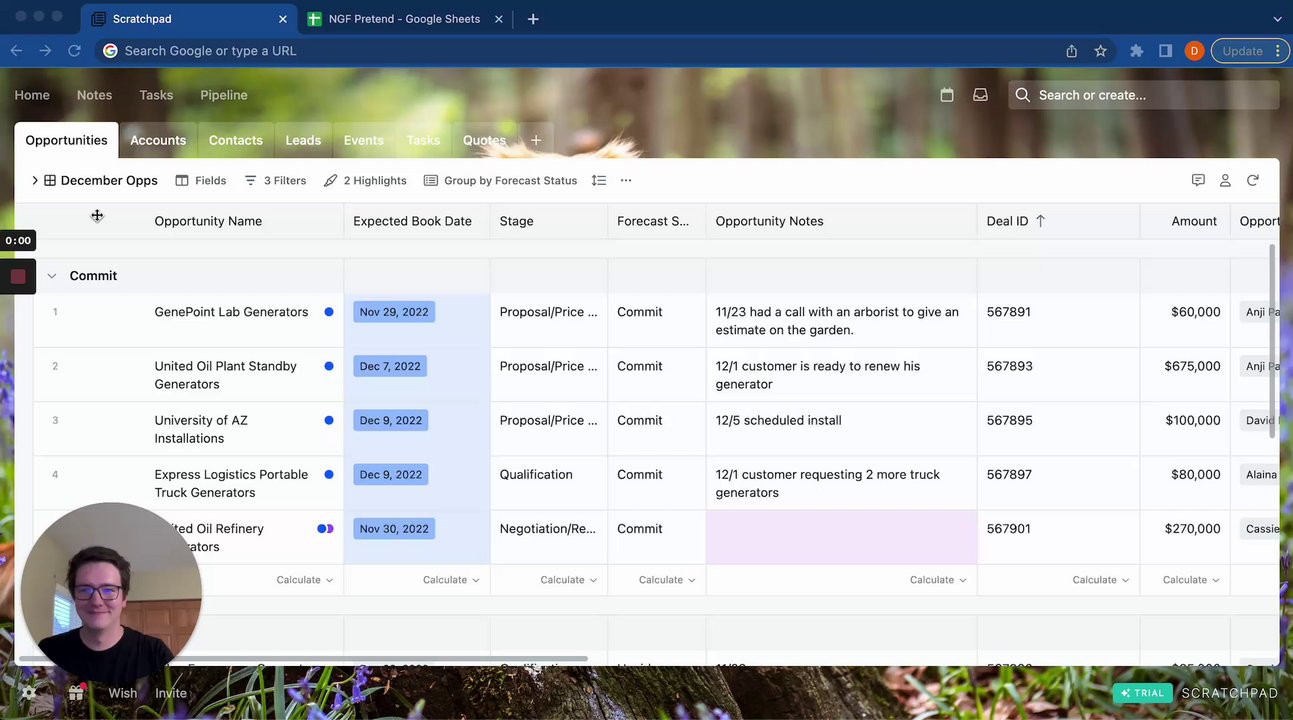Click the $675,000 amount cell
1293x720 pixels.
[1185, 375]
